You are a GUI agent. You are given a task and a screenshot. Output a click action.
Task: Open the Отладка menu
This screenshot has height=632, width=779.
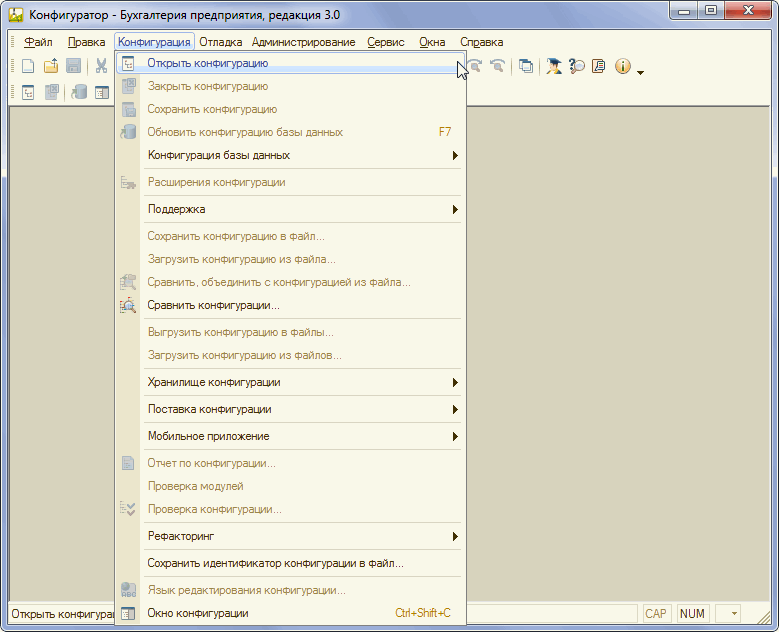click(x=221, y=42)
